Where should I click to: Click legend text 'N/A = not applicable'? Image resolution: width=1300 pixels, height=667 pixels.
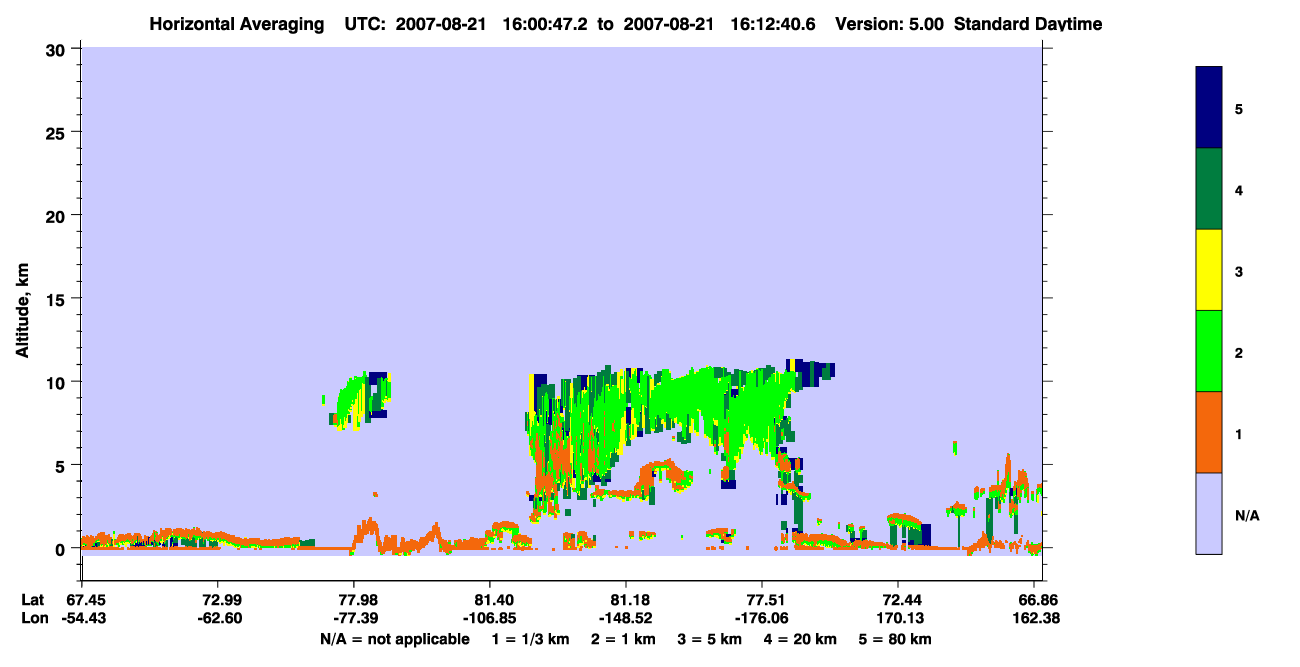coord(394,639)
